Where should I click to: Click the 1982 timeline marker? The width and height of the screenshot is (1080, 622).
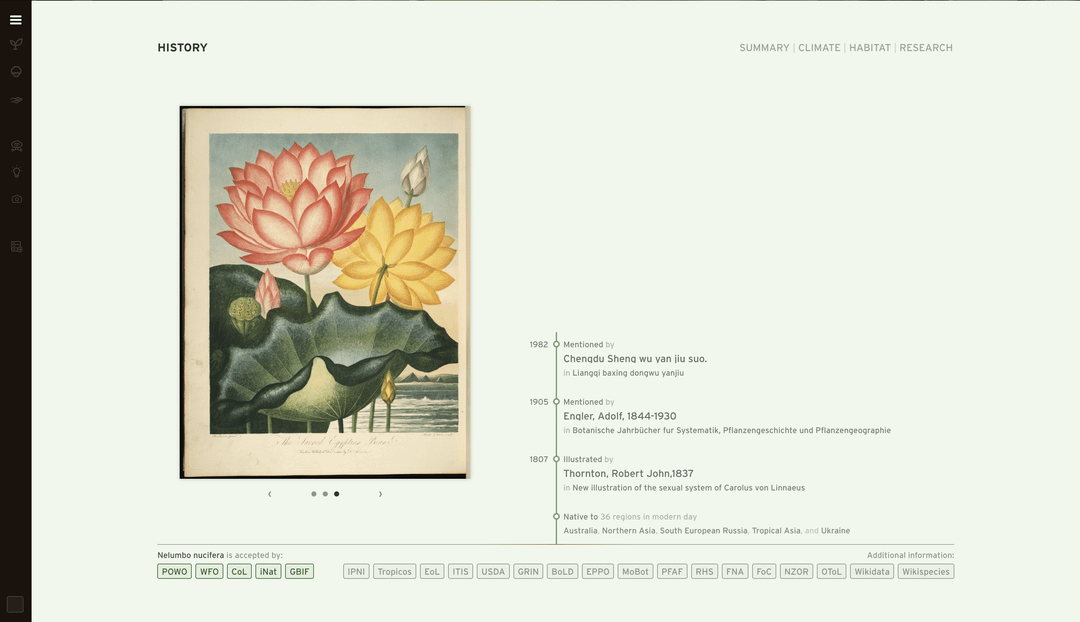coord(556,344)
